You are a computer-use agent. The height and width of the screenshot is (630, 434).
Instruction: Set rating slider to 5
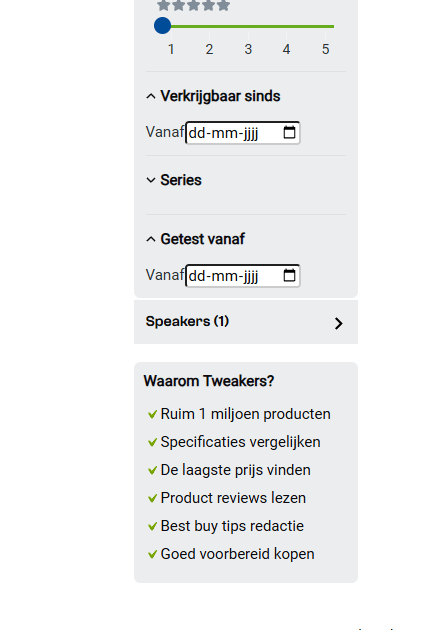pos(326,27)
